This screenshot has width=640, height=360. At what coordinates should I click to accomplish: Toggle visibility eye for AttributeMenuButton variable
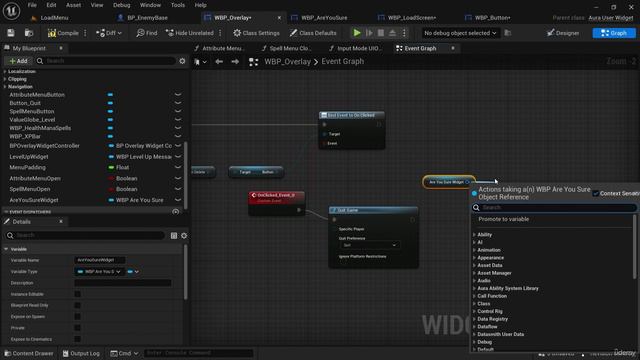(x=178, y=95)
